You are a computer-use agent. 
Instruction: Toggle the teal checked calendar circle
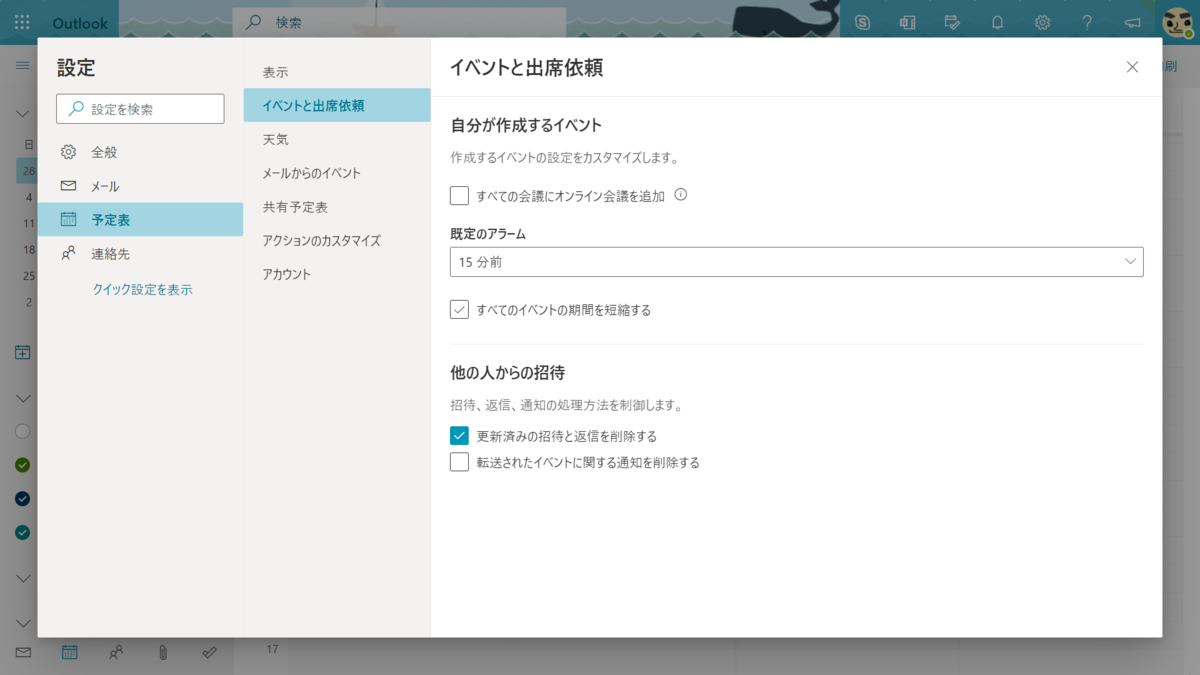point(22,533)
